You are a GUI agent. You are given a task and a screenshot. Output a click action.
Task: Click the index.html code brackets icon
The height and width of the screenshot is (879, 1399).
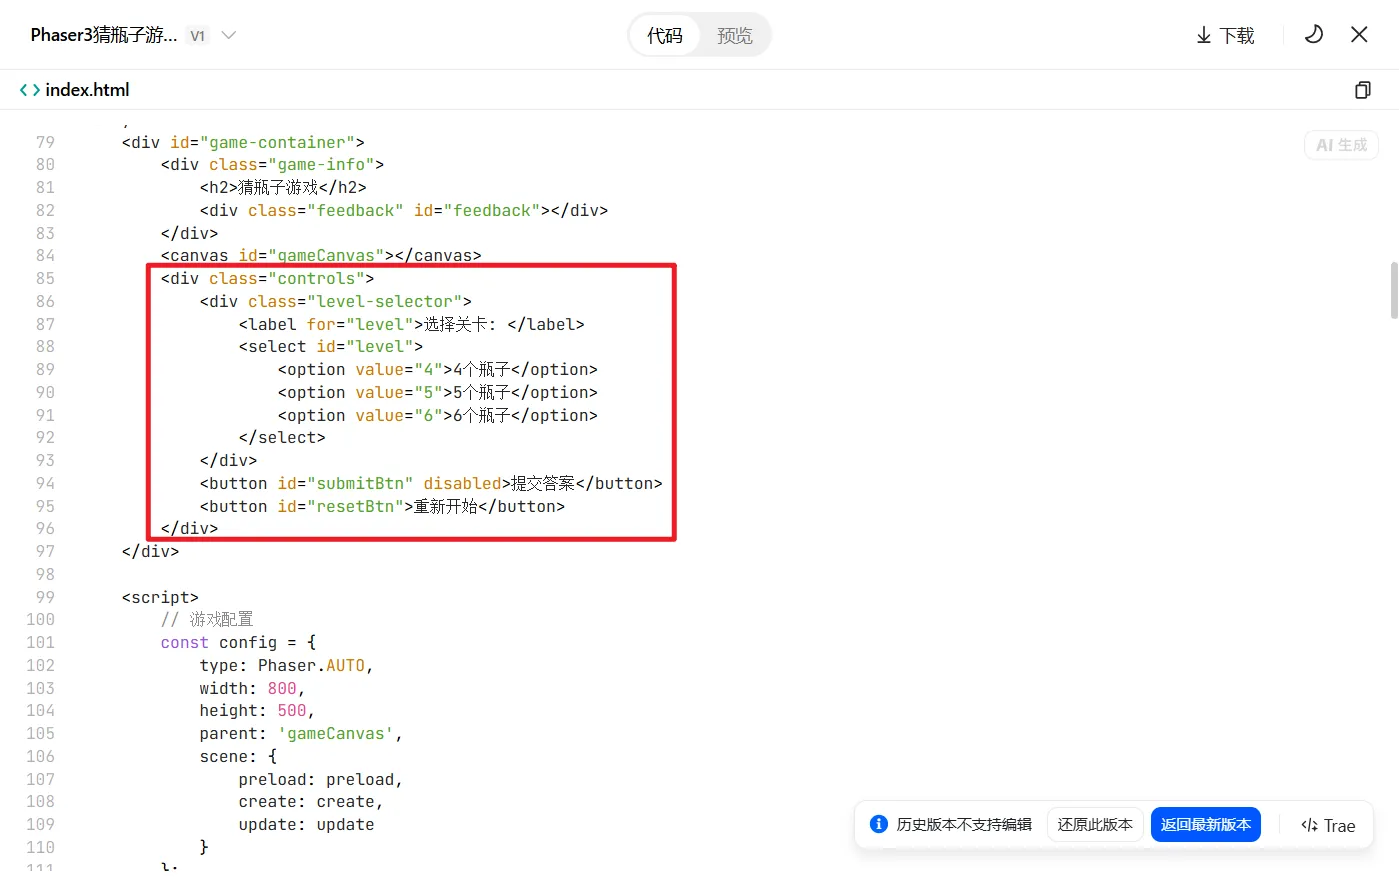30,90
